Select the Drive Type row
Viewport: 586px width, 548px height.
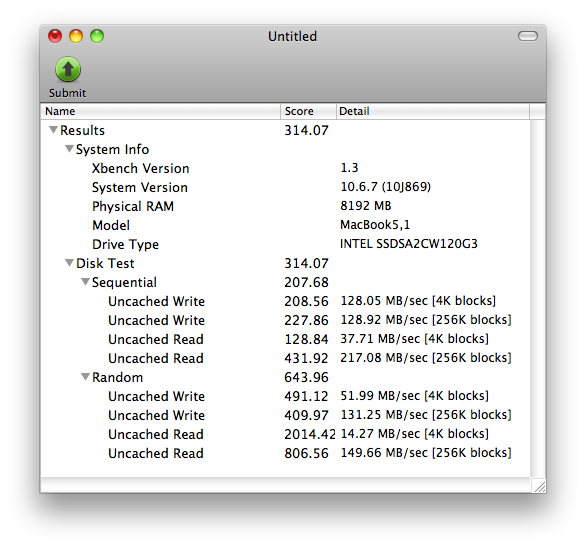[285, 244]
